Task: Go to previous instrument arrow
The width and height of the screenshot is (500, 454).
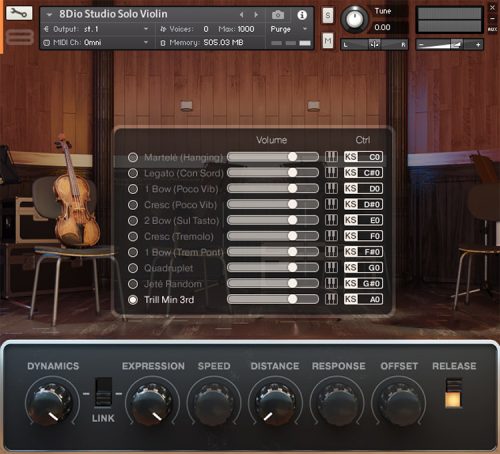Action: (242, 15)
